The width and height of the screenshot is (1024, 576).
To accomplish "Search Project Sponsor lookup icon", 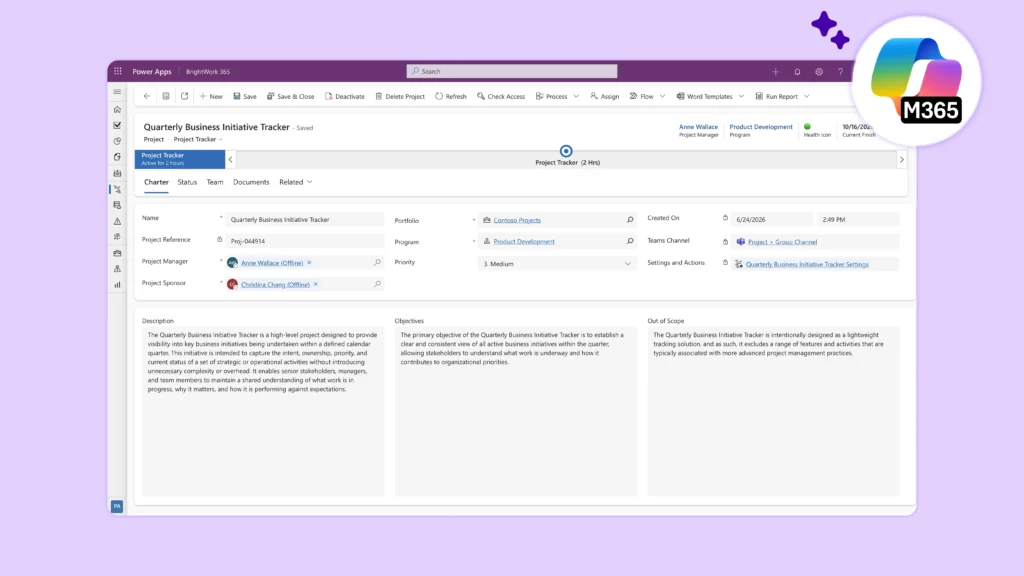I will click(x=377, y=284).
